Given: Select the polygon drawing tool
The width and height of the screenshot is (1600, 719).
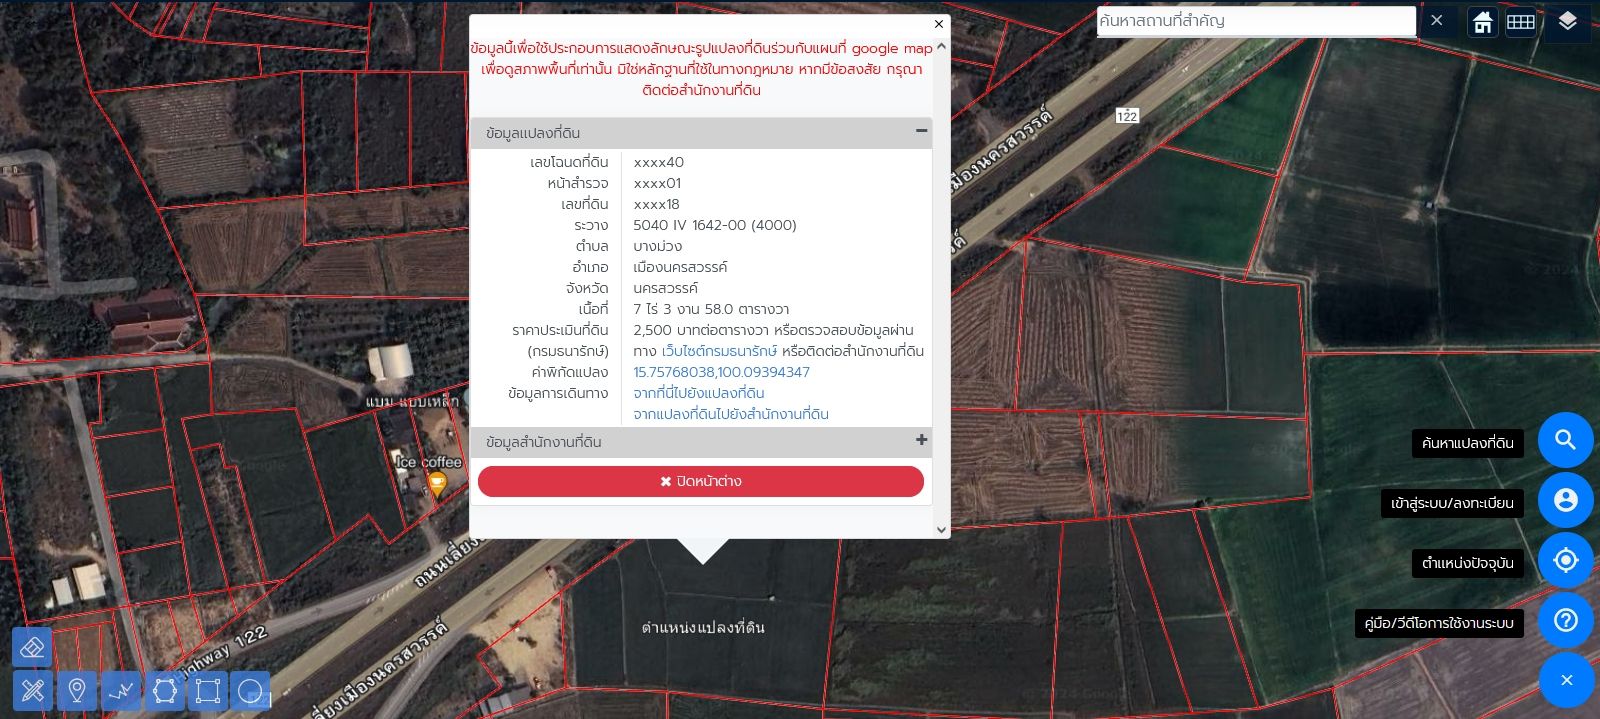Looking at the screenshot, I should pyautogui.click(x=165, y=691).
